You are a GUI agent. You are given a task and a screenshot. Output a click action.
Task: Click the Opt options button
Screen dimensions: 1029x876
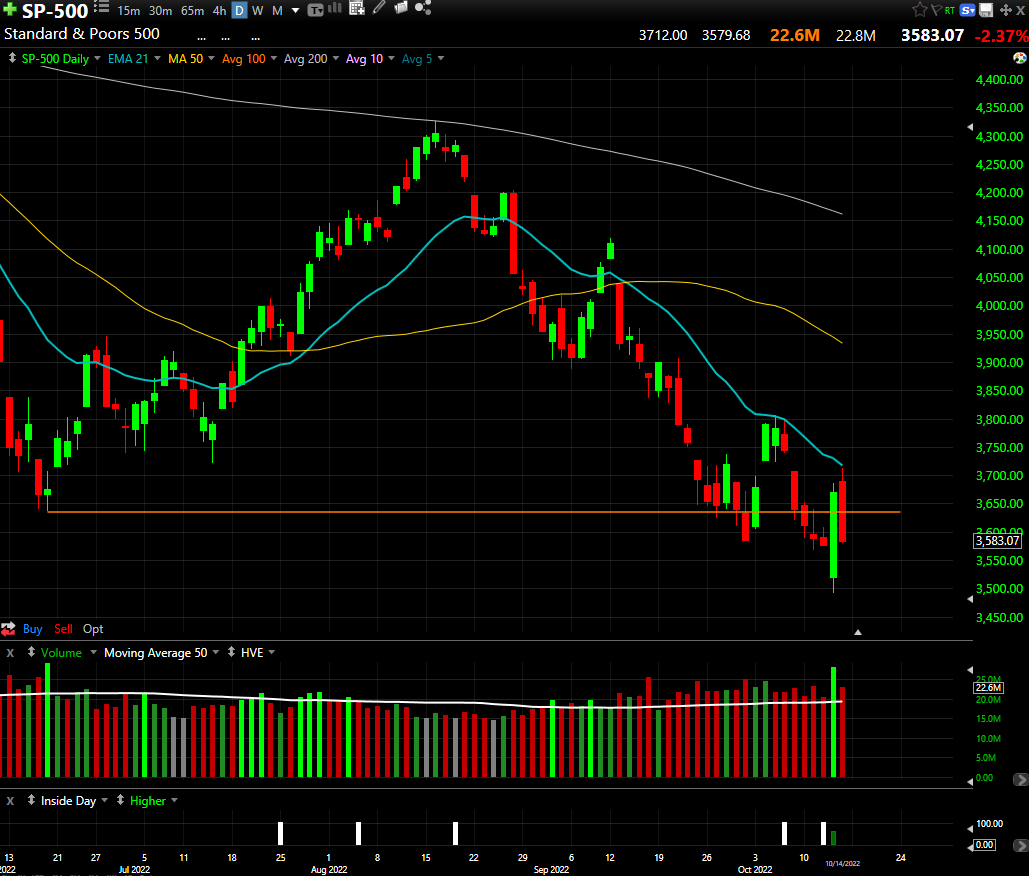pyautogui.click(x=93, y=629)
